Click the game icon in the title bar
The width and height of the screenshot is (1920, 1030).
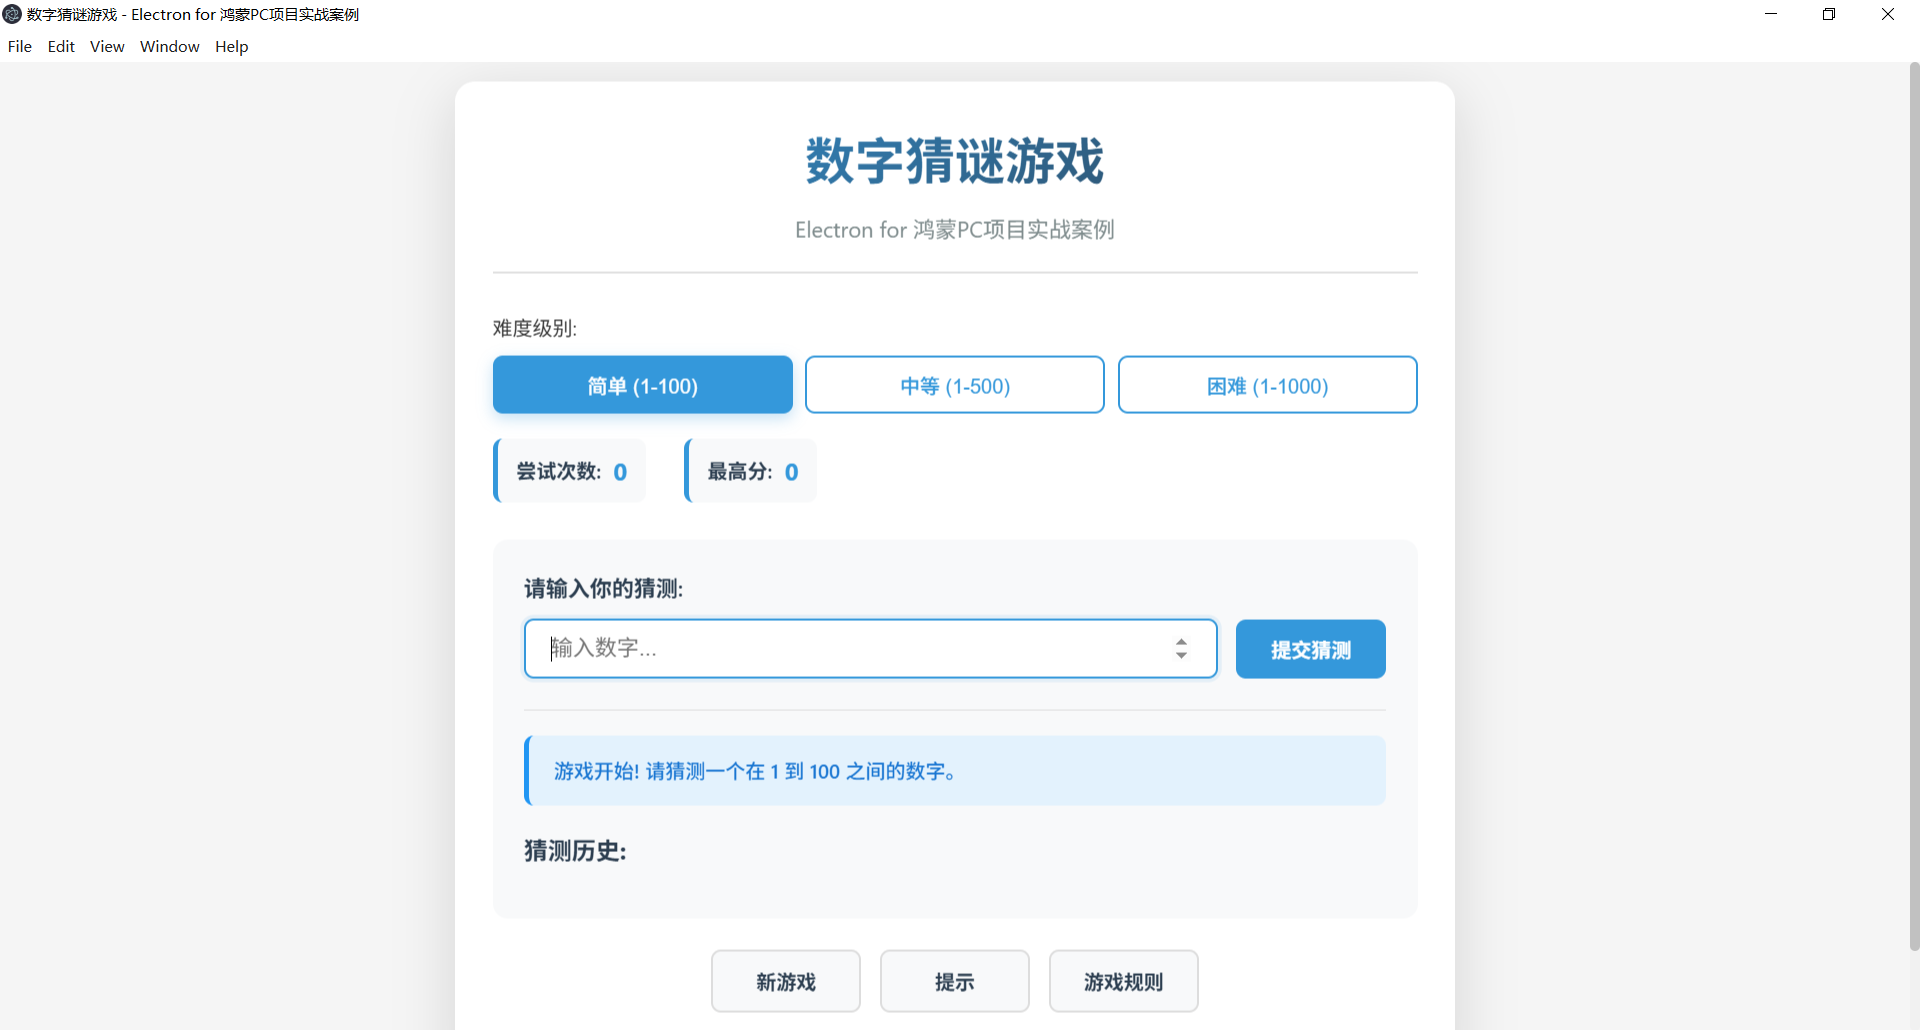click(x=12, y=14)
